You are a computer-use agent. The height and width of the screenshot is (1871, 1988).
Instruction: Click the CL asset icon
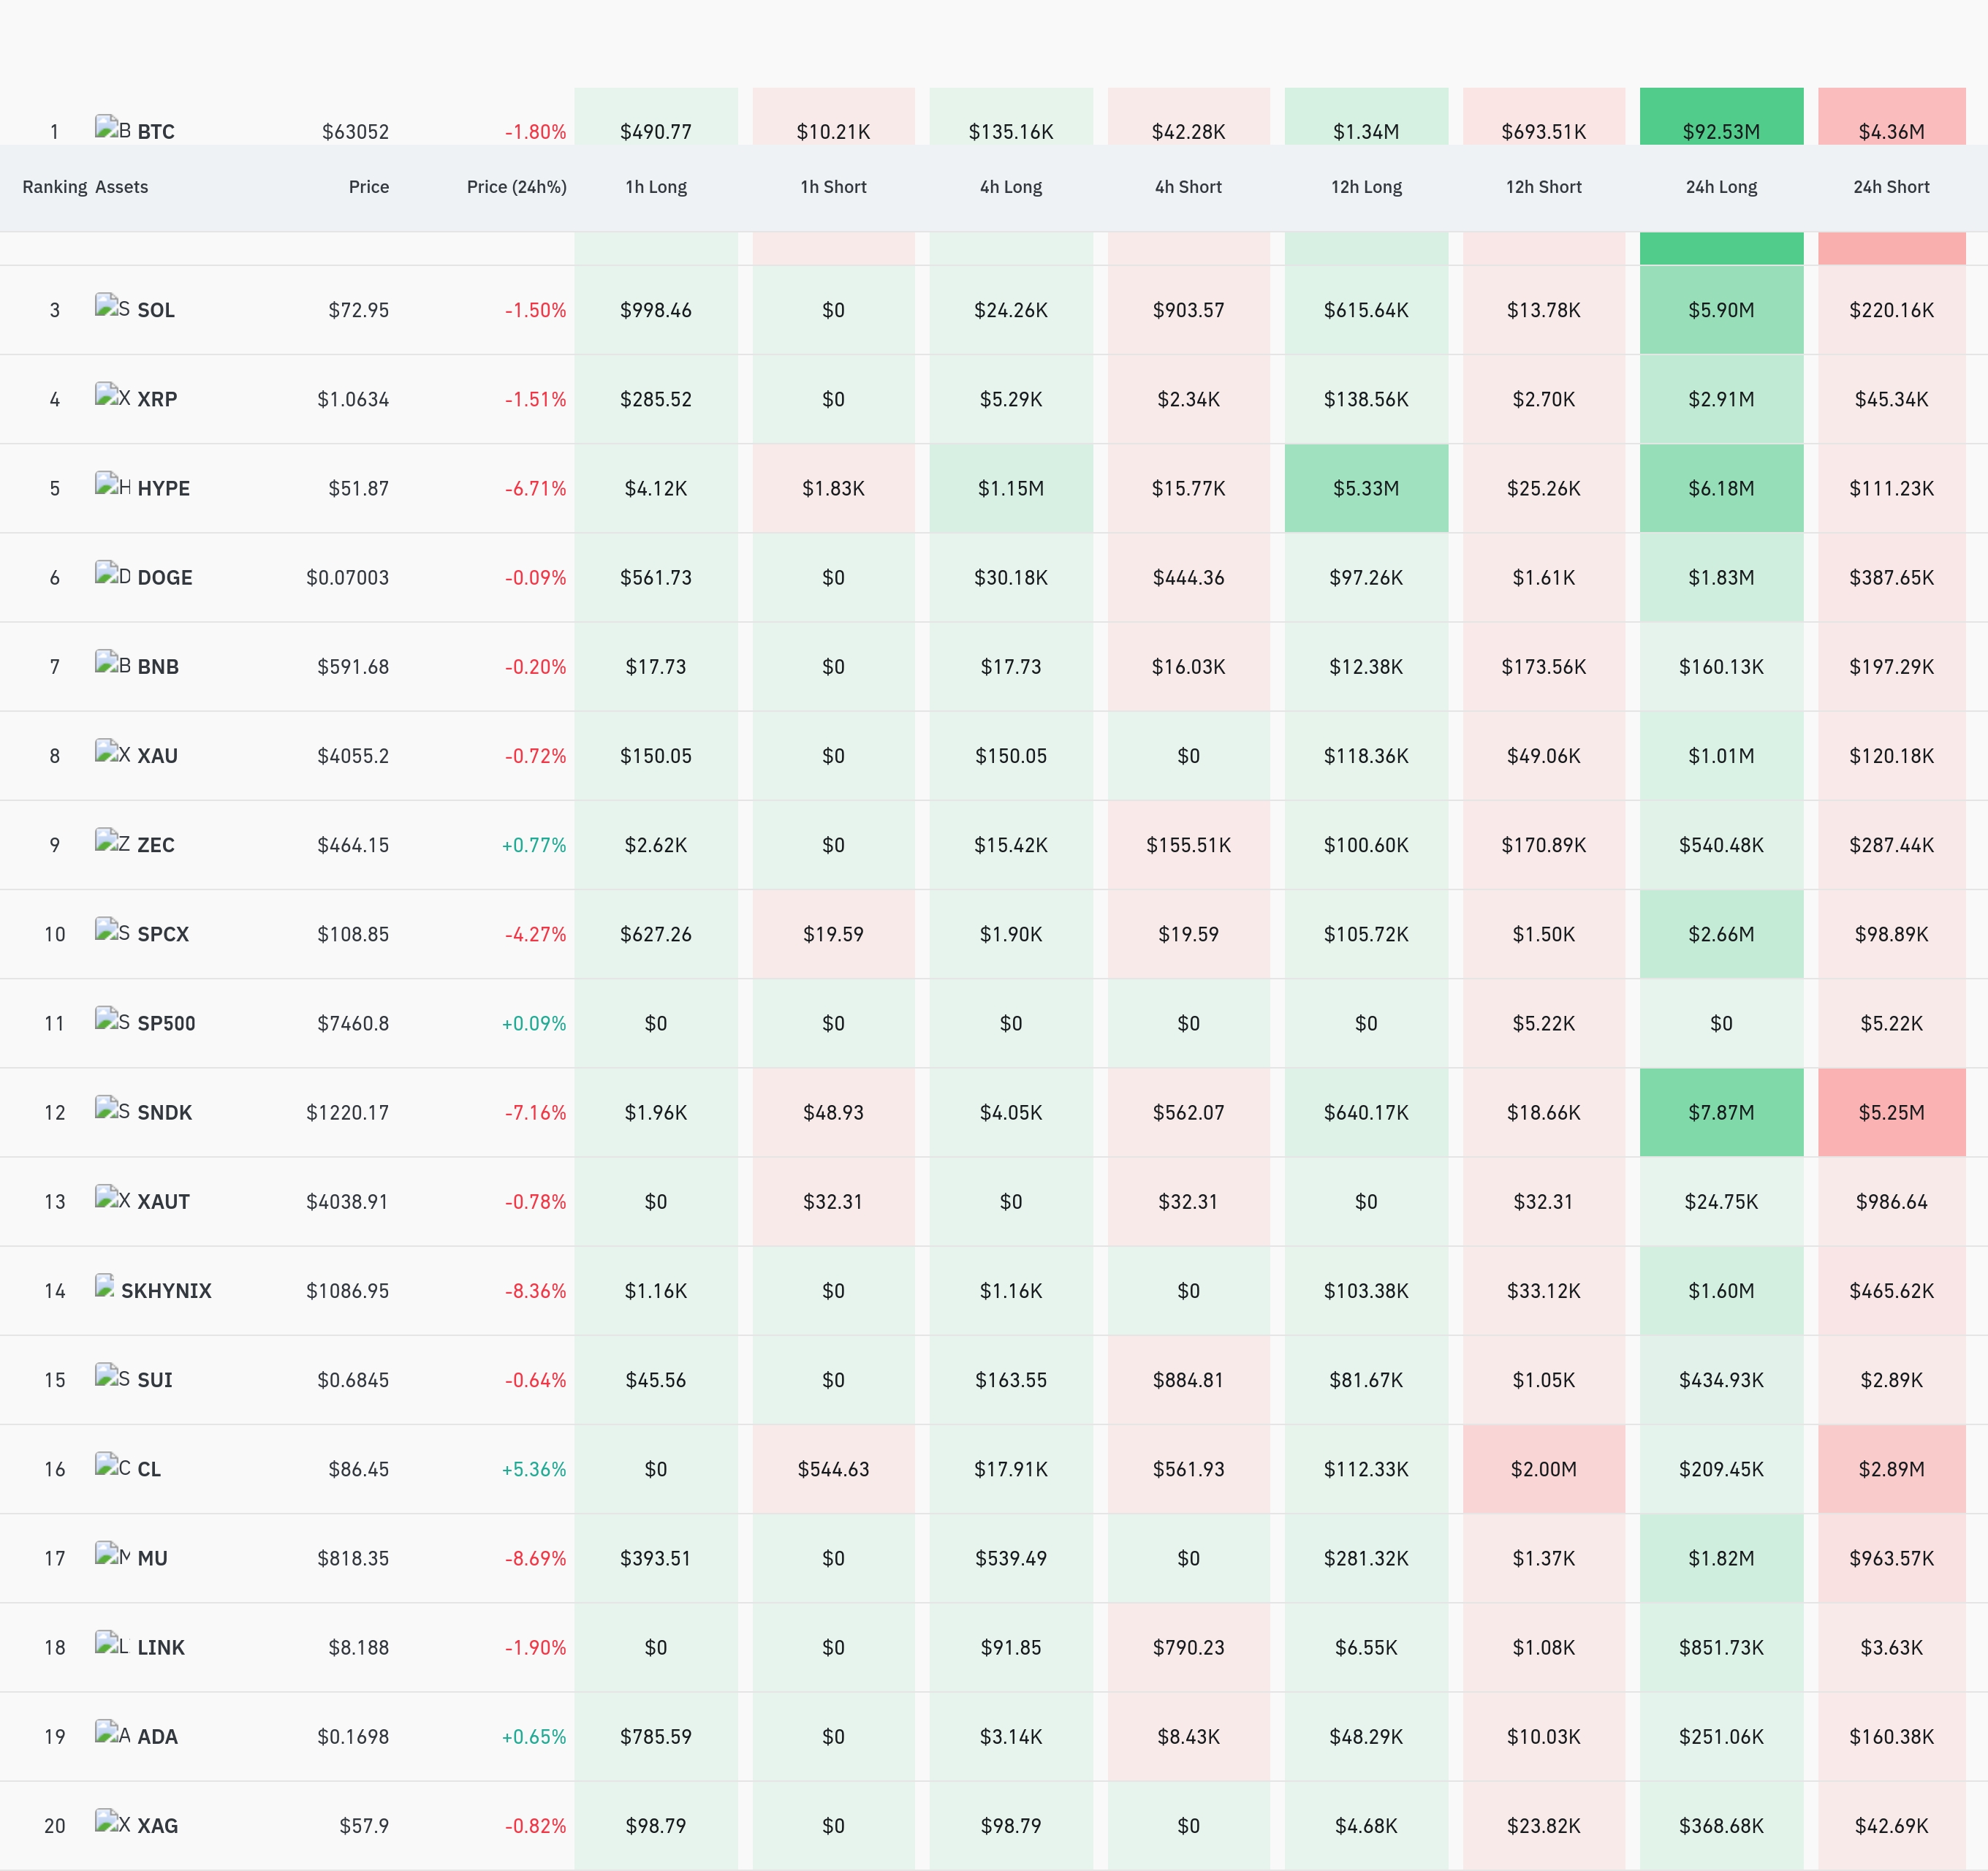pyautogui.click(x=113, y=1465)
